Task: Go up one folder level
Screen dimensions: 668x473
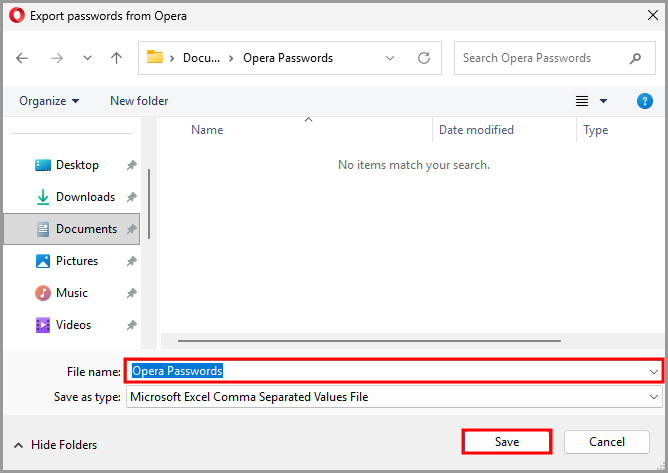Action: tap(116, 58)
